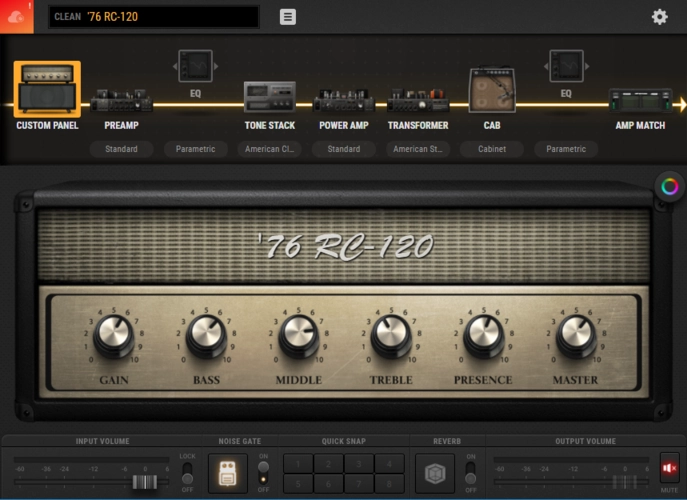
Task: Select Quick Snap slot 7
Action: (359, 484)
